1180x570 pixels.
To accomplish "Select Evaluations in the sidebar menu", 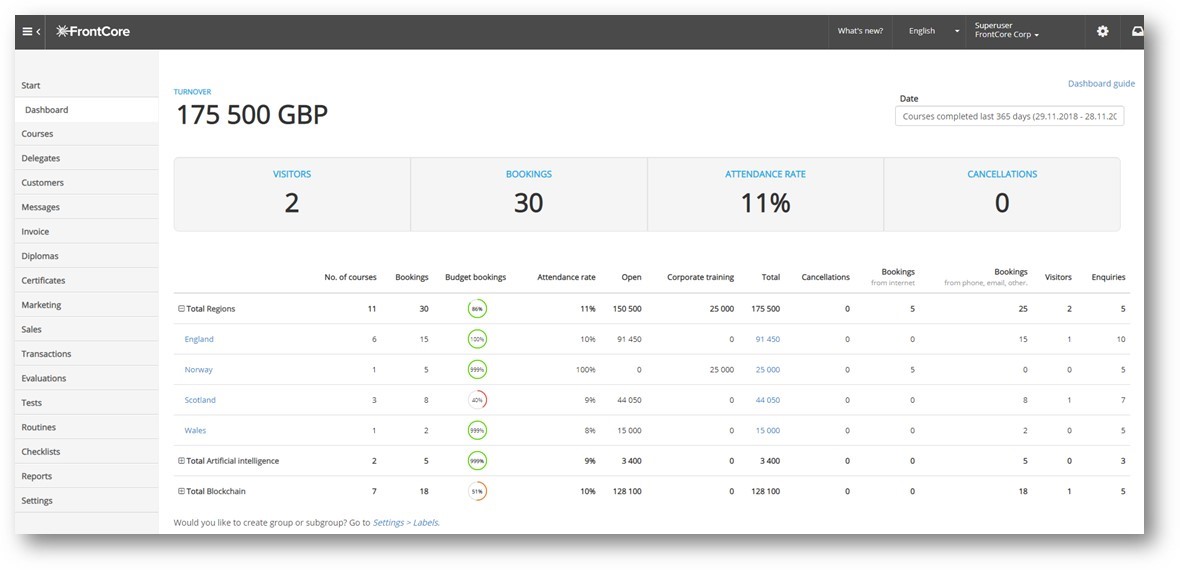I will tap(44, 378).
